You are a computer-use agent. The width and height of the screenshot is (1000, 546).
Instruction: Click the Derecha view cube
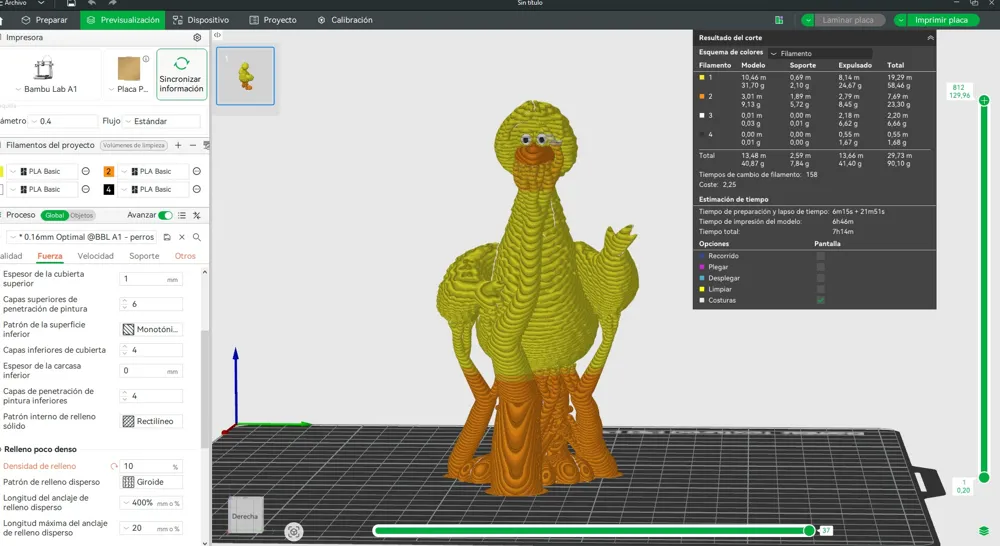246,514
